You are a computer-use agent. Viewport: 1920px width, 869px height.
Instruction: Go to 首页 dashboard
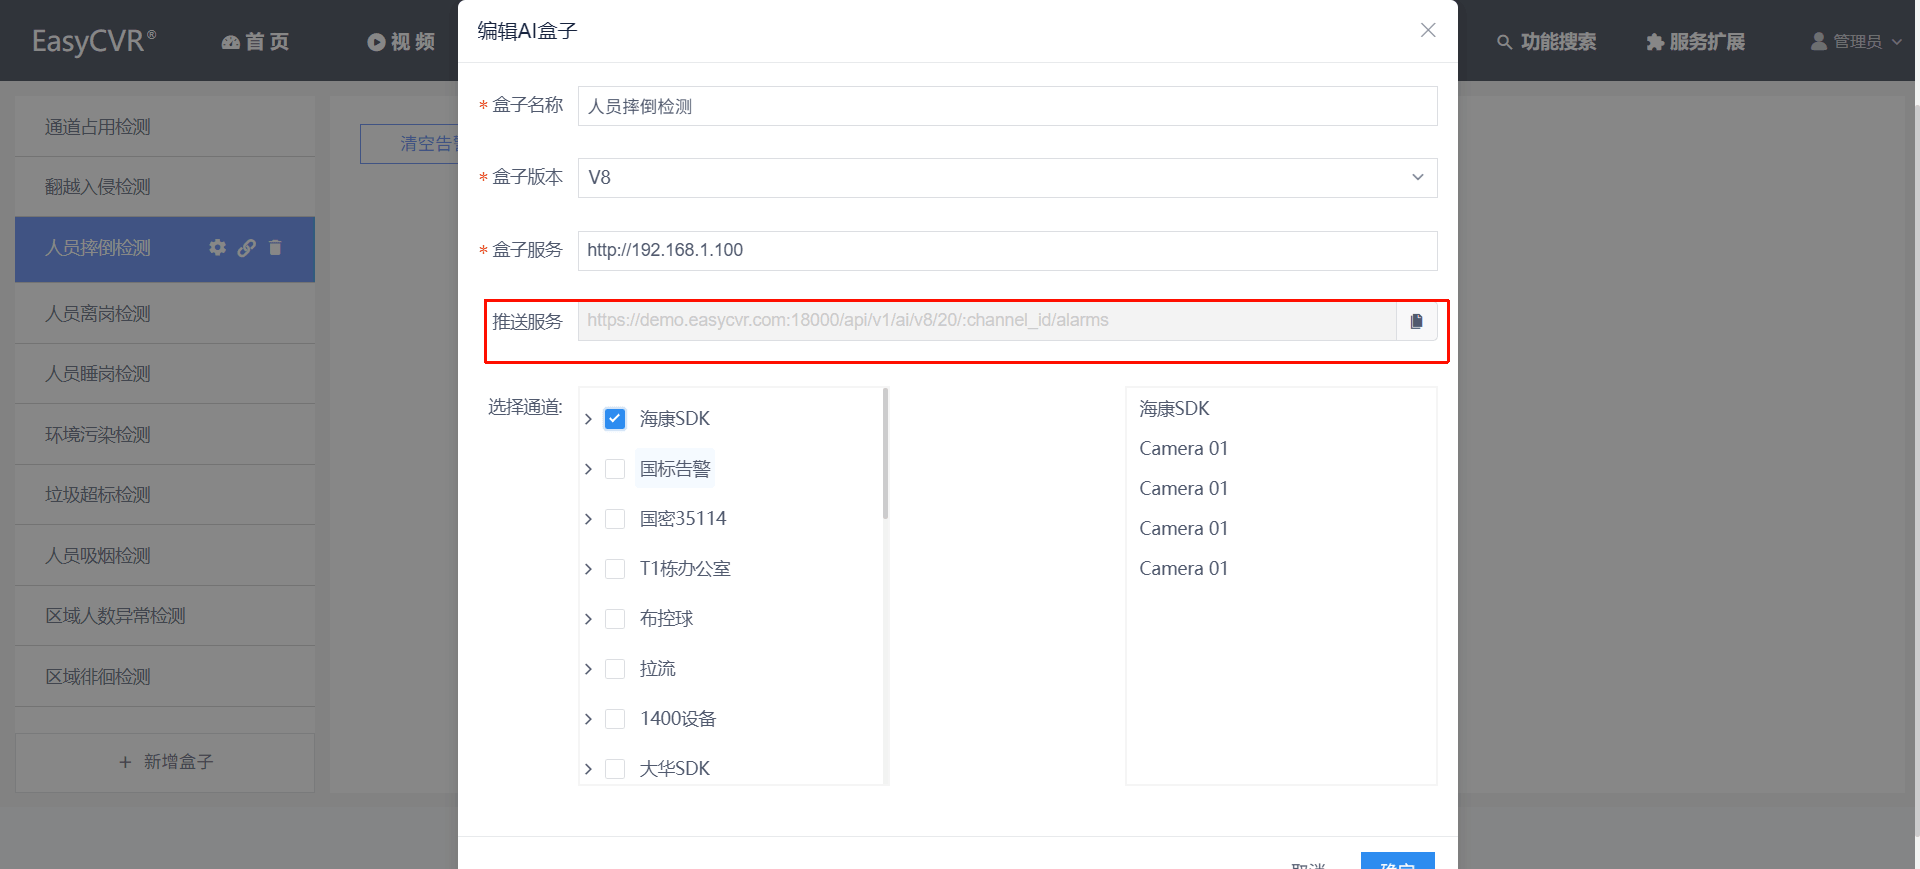(x=255, y=42)
